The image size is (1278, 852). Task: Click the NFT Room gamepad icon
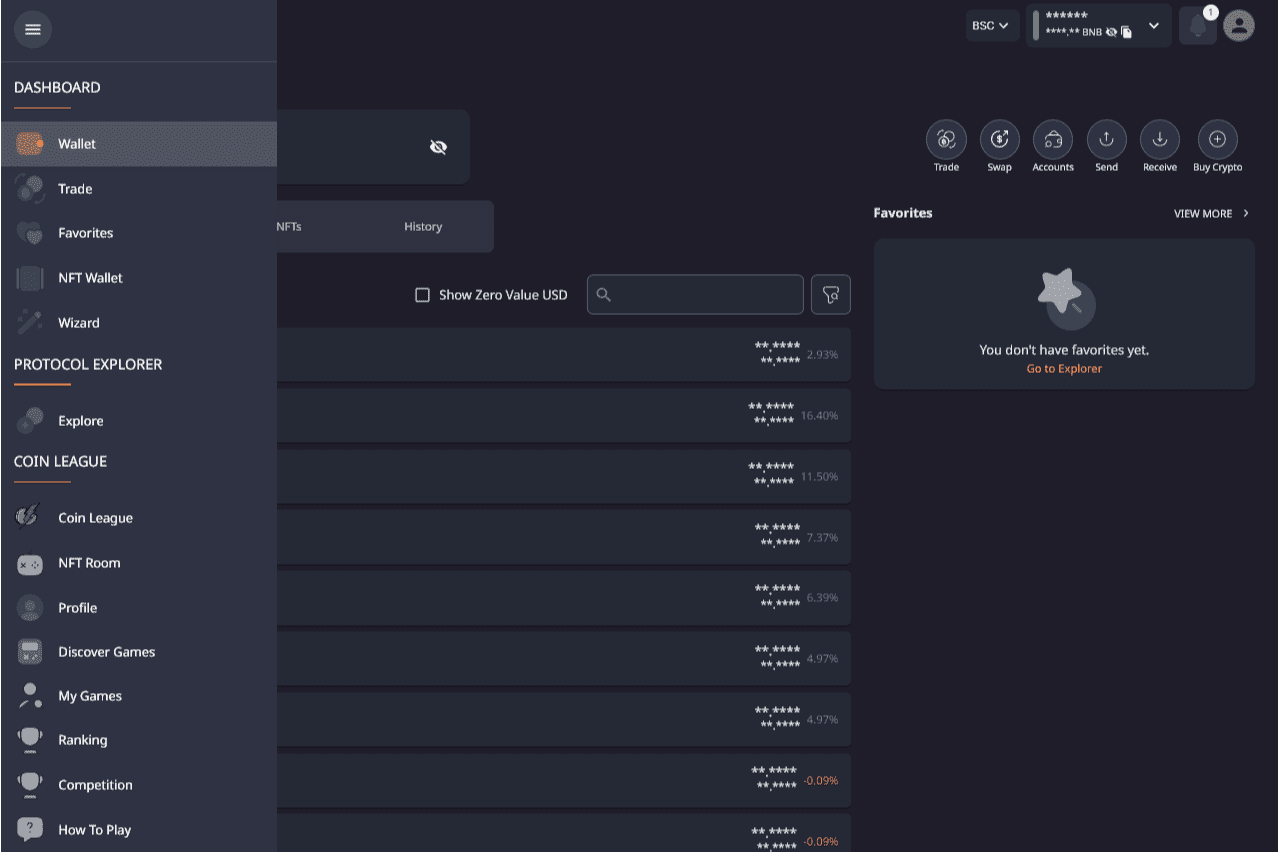click(x=30, y=563)
